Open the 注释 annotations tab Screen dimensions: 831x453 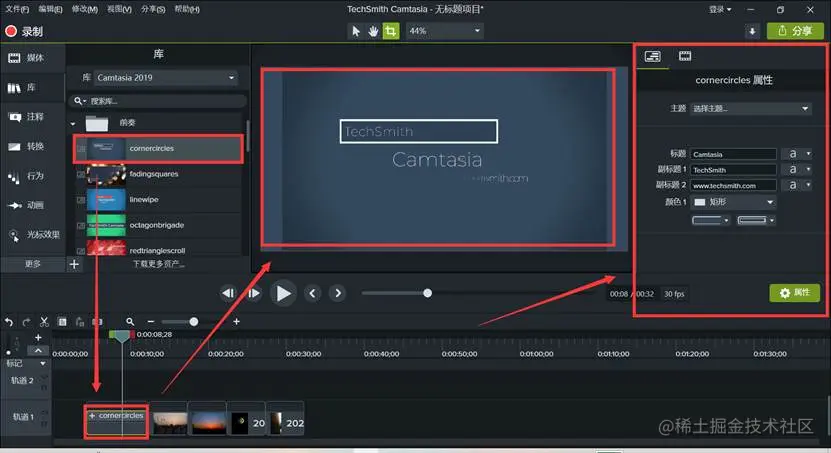33,117
